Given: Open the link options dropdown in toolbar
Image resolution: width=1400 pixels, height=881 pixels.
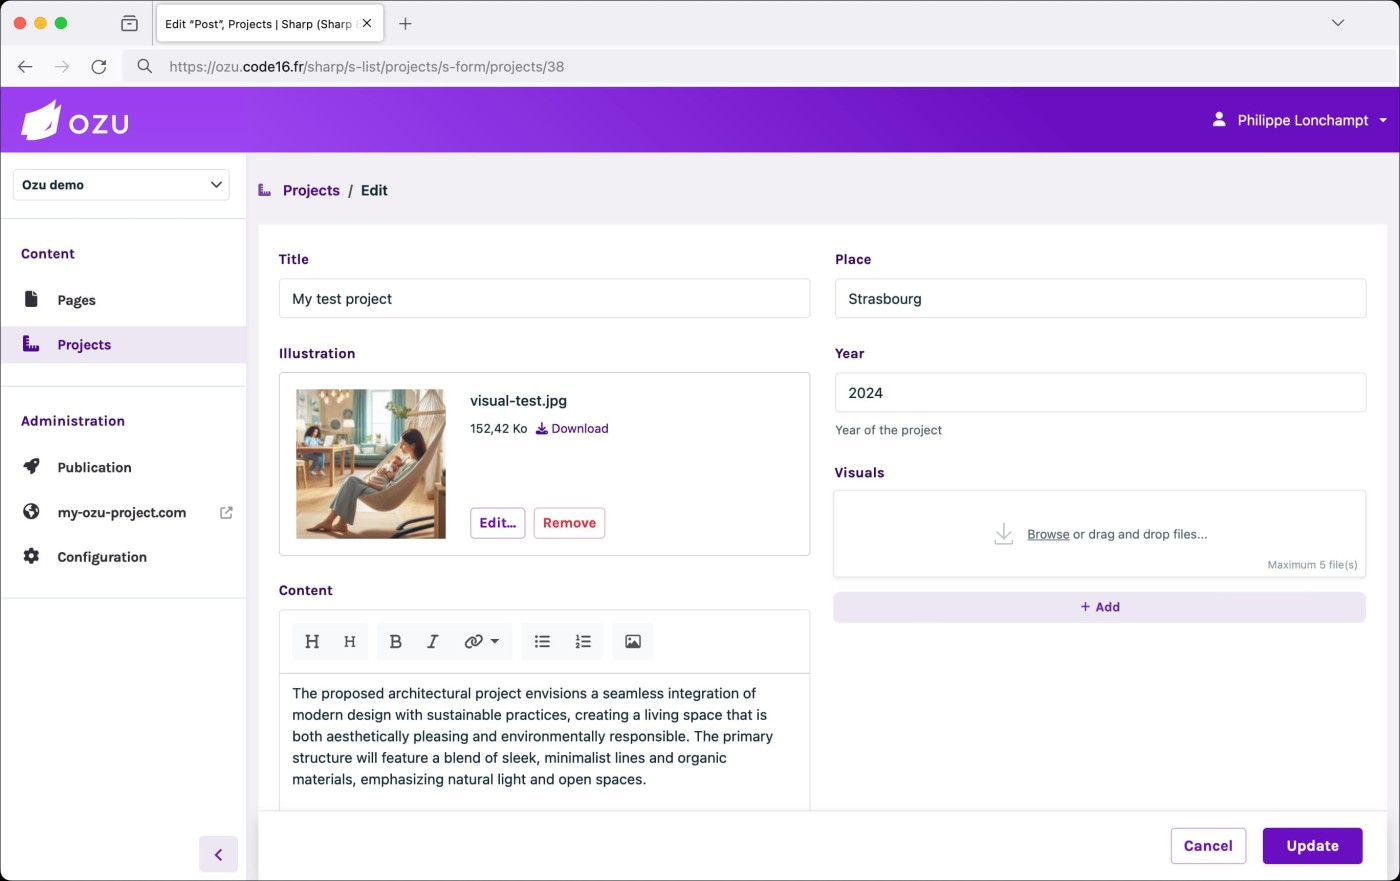Looking at the screenshot, I should pos(481,642).
